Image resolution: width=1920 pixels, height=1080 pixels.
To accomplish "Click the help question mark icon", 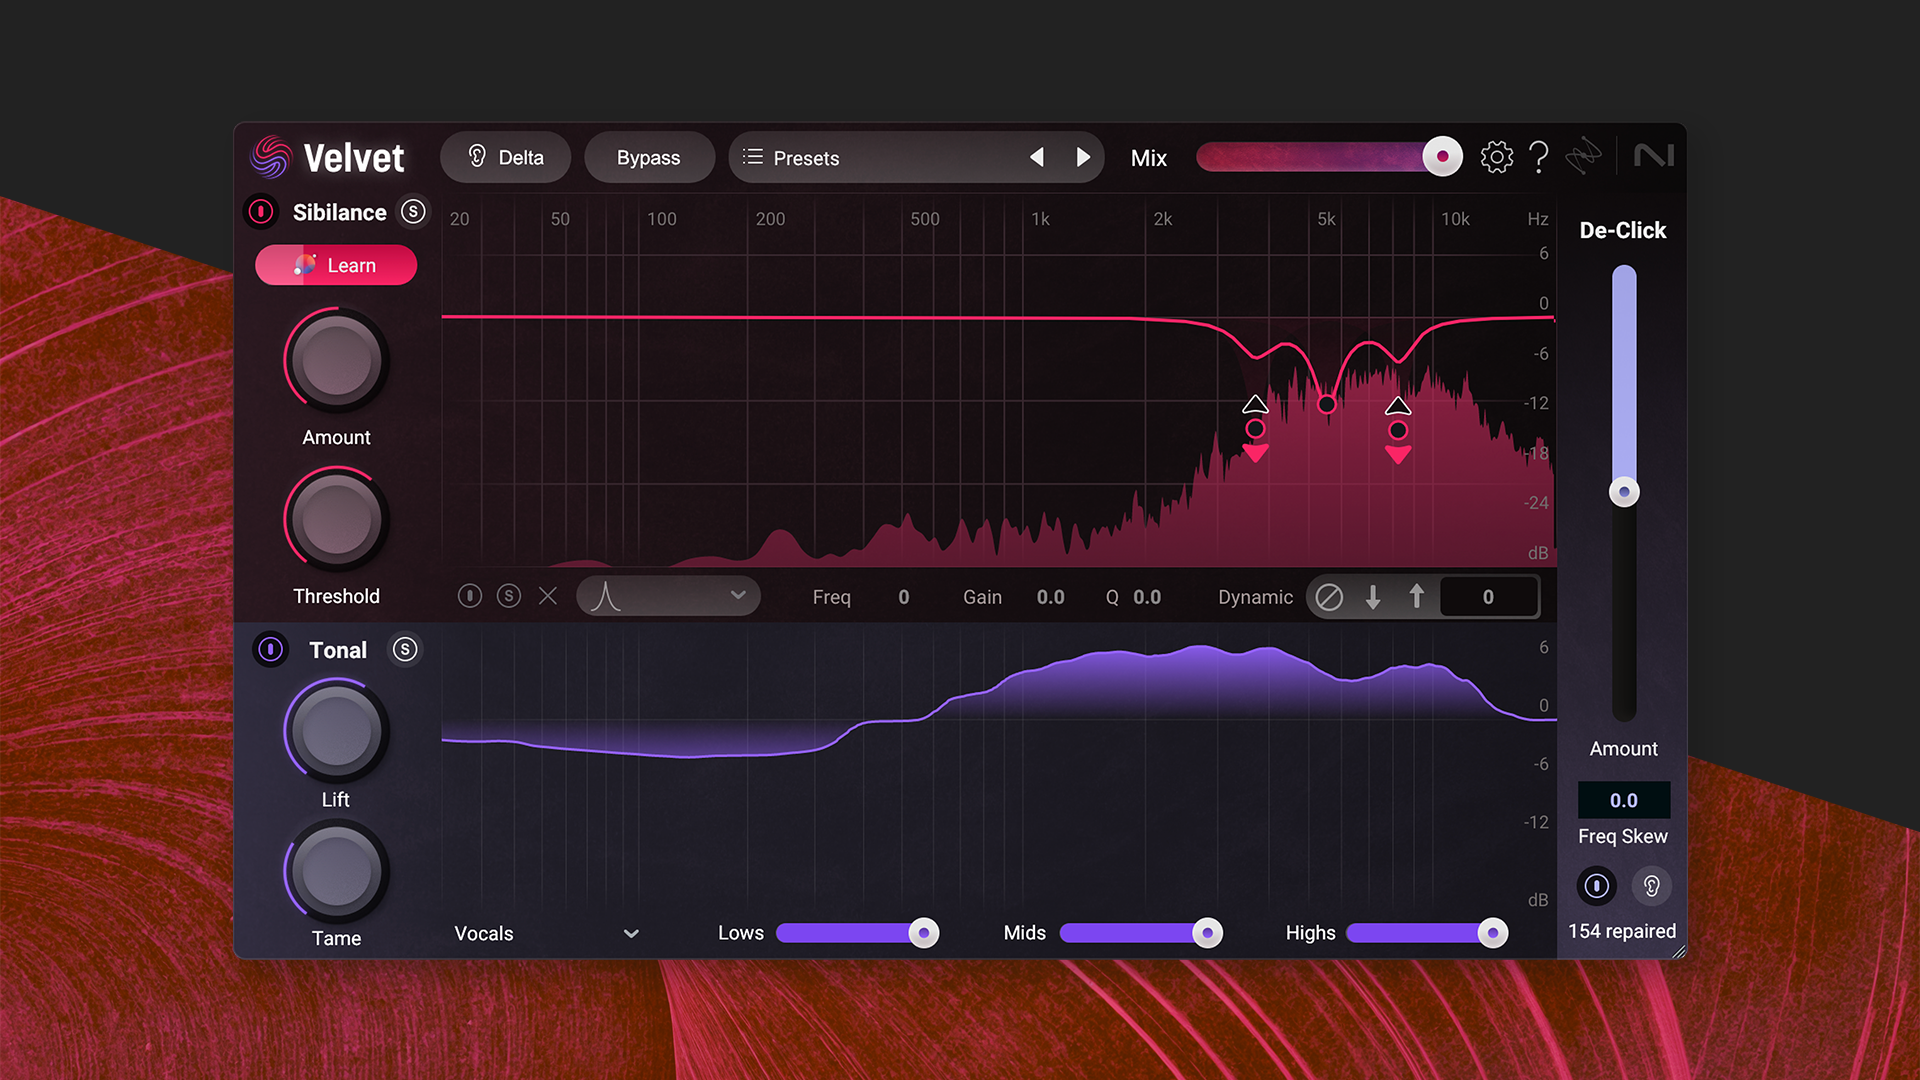I will [1539, 157].
